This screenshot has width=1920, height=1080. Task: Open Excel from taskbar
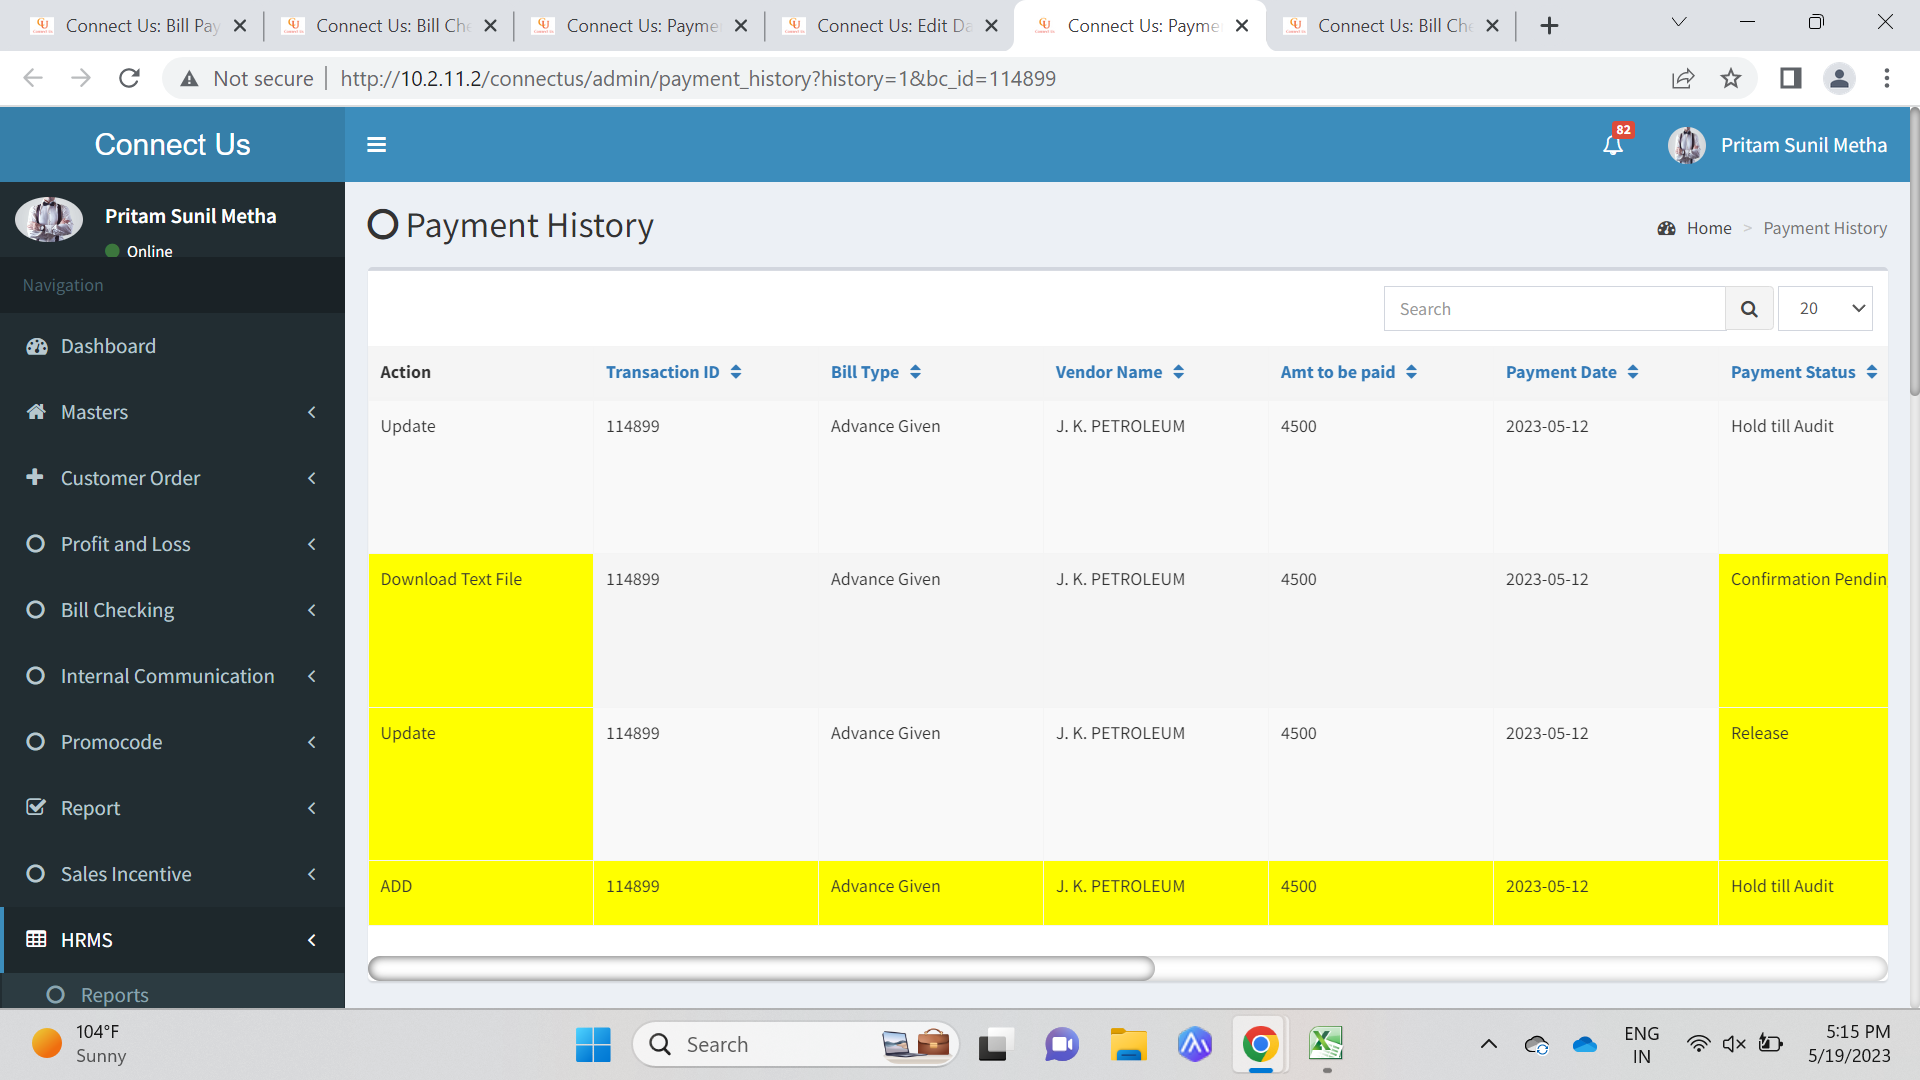coord(1327,1045)
